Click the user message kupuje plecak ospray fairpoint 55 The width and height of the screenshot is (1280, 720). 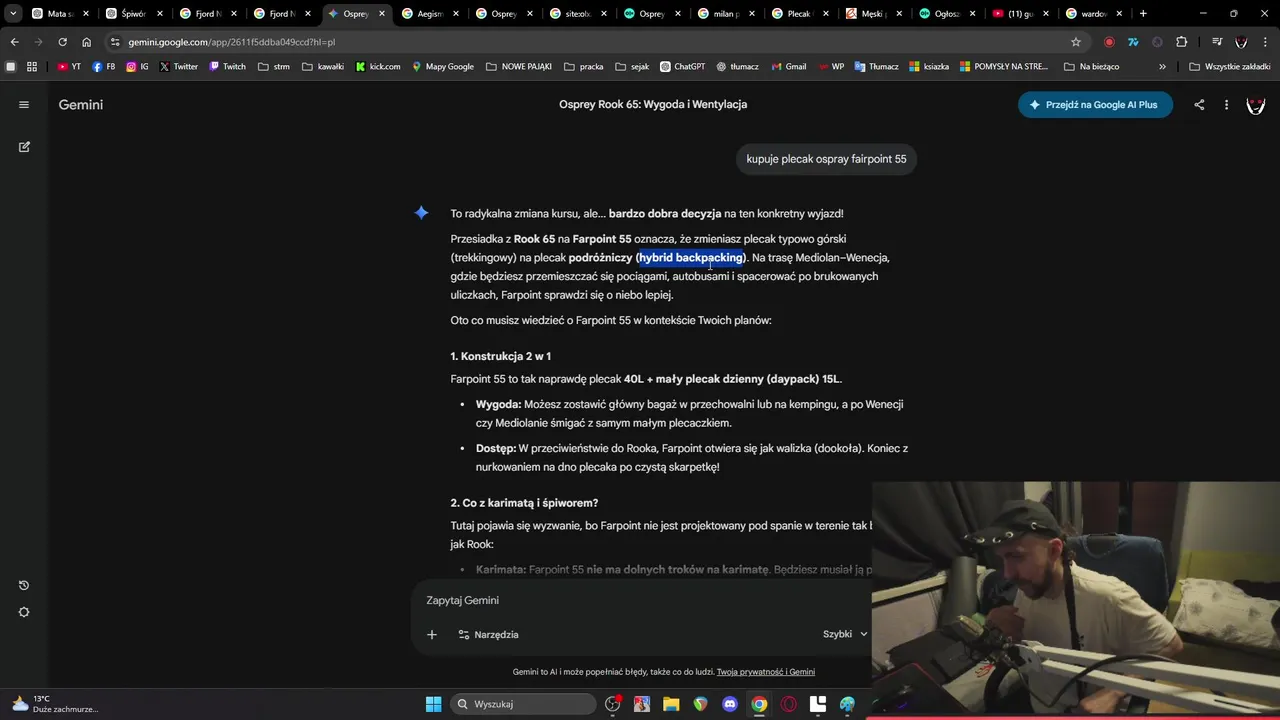(x=826, y=159)
